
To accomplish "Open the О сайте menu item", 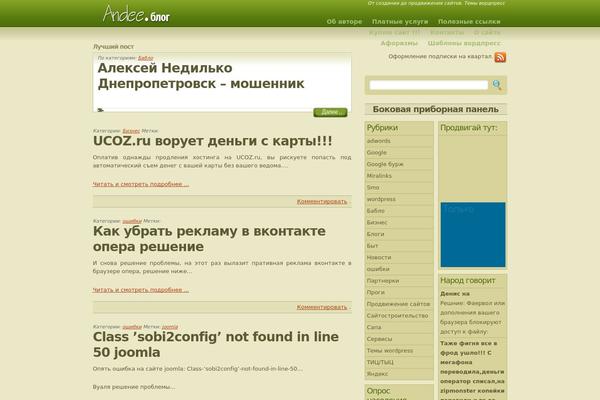I will click(487, 33).
